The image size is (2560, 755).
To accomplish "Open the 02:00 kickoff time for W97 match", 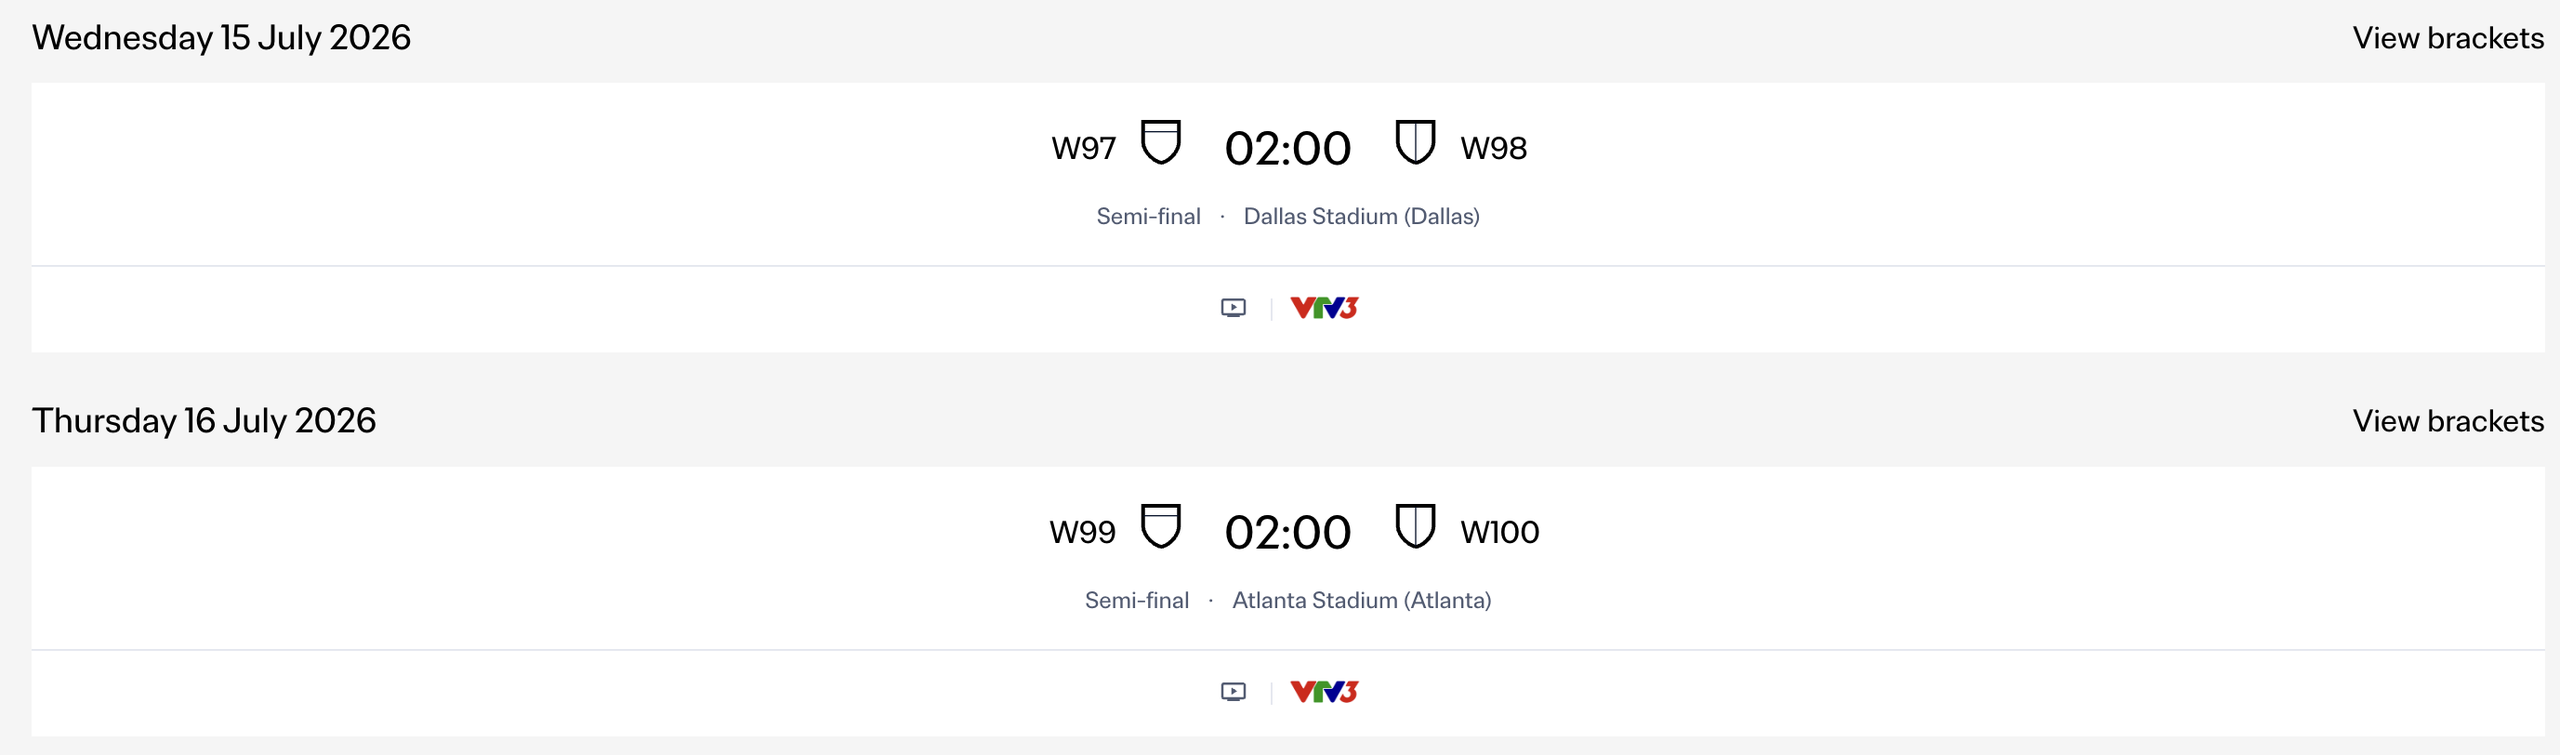I will tap(1288, 149).
